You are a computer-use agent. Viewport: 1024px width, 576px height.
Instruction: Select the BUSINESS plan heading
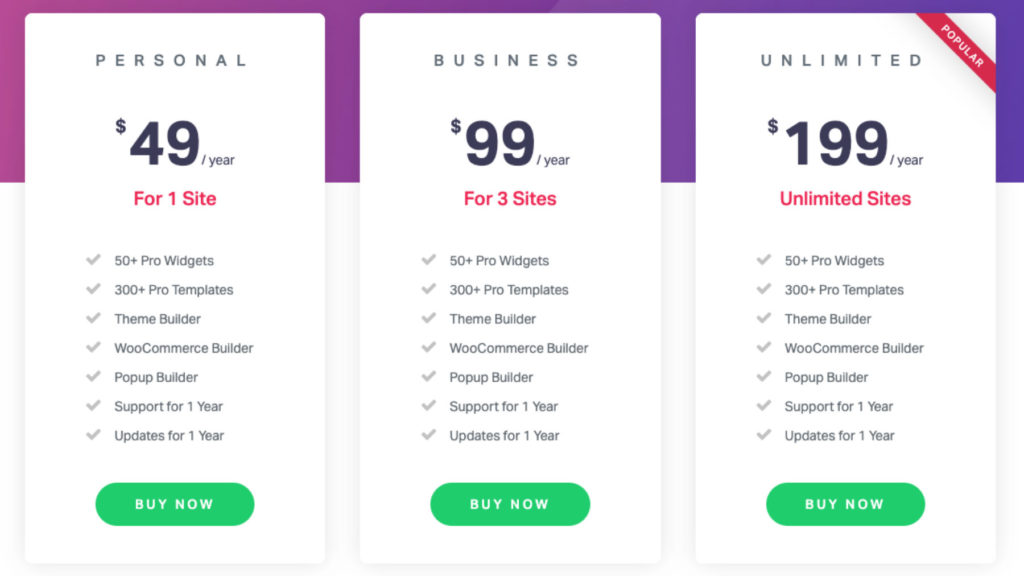[507, 61]
